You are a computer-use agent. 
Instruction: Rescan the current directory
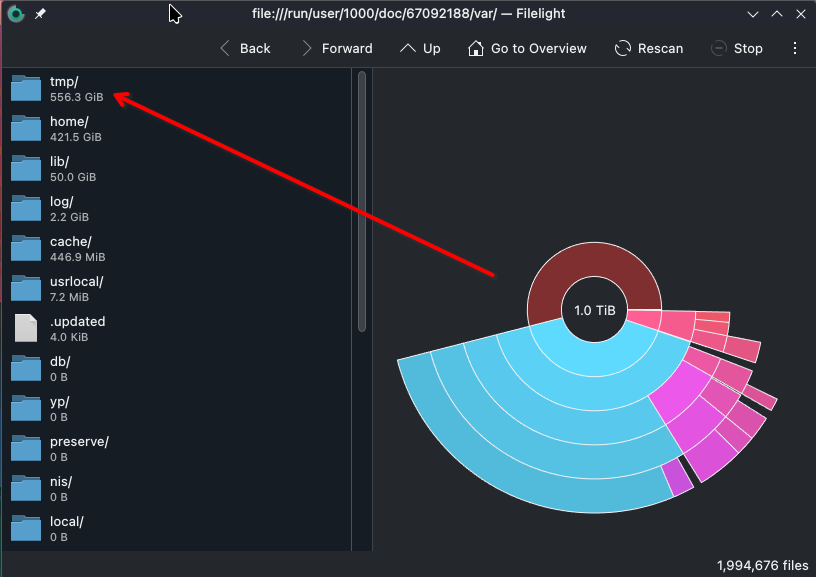click(x=648, y=48)
